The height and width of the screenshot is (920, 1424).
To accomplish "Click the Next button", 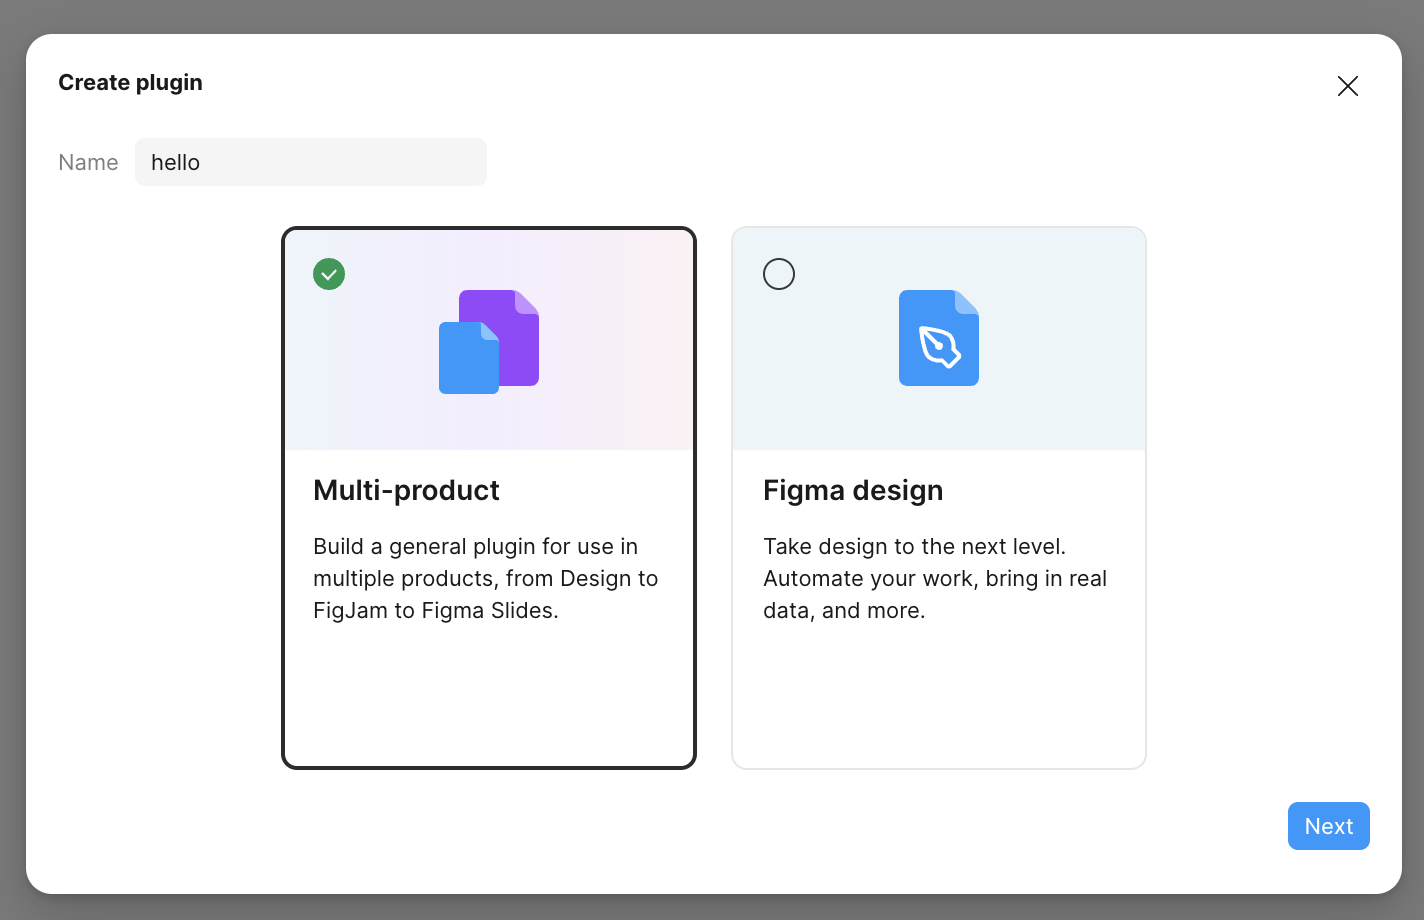I will click(1329, 826).
